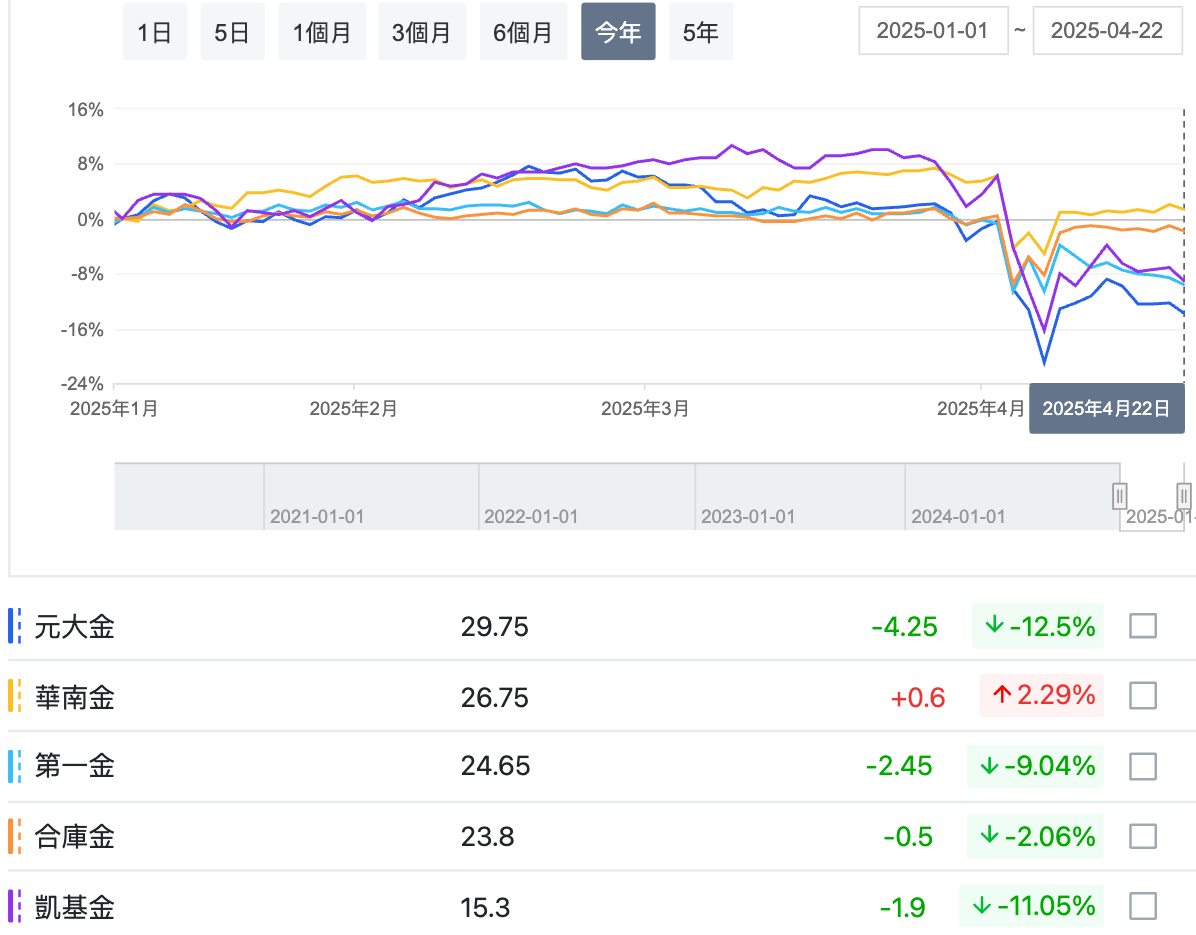Click the -0.5 price change value

pyautogui.click(x=908, y=837)
